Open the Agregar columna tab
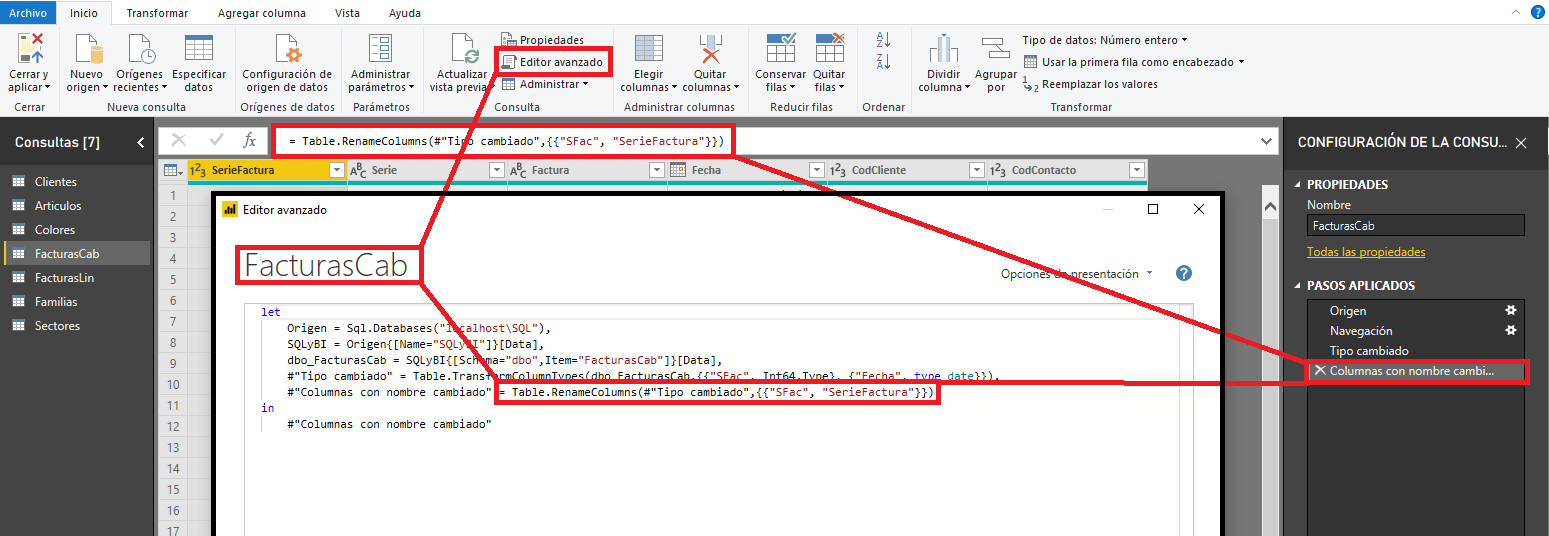Viewport: 1549px width, 536px height. [x=262, y=13]
